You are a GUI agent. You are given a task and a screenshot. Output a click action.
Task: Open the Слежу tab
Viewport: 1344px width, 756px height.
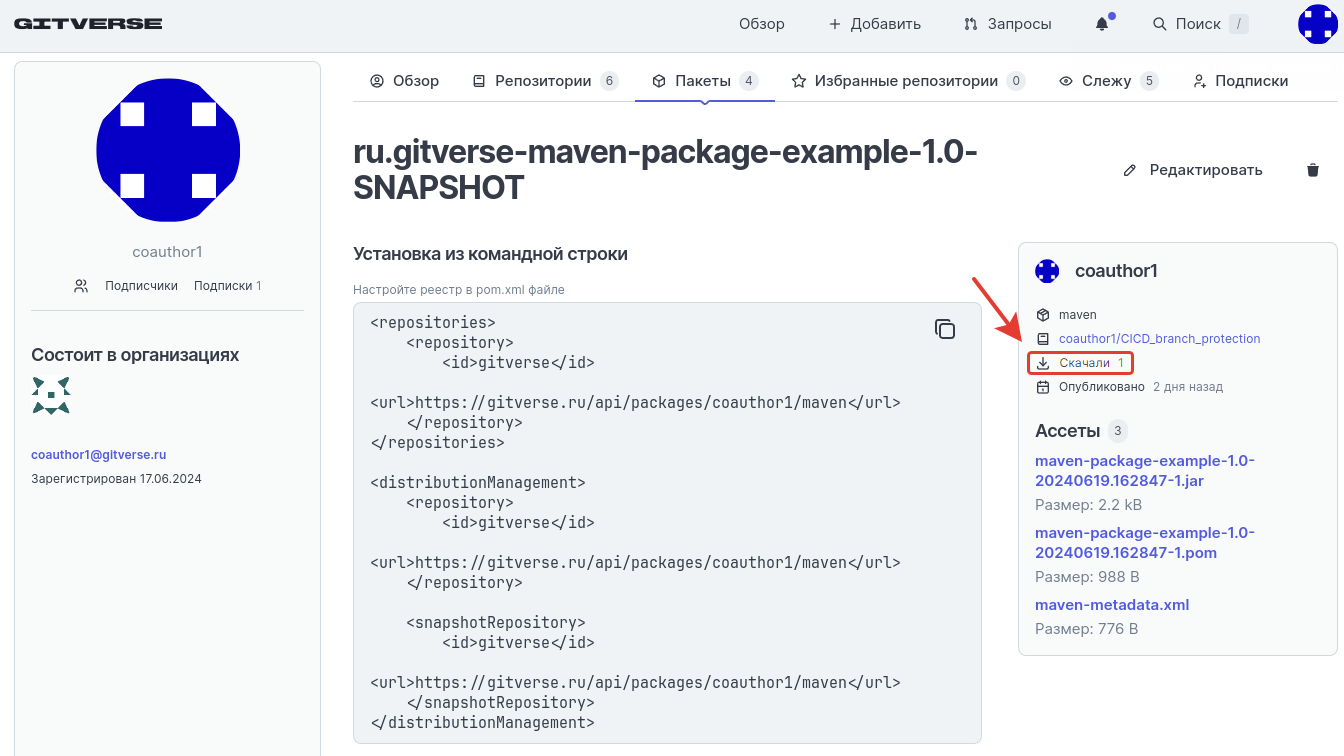1108,81
